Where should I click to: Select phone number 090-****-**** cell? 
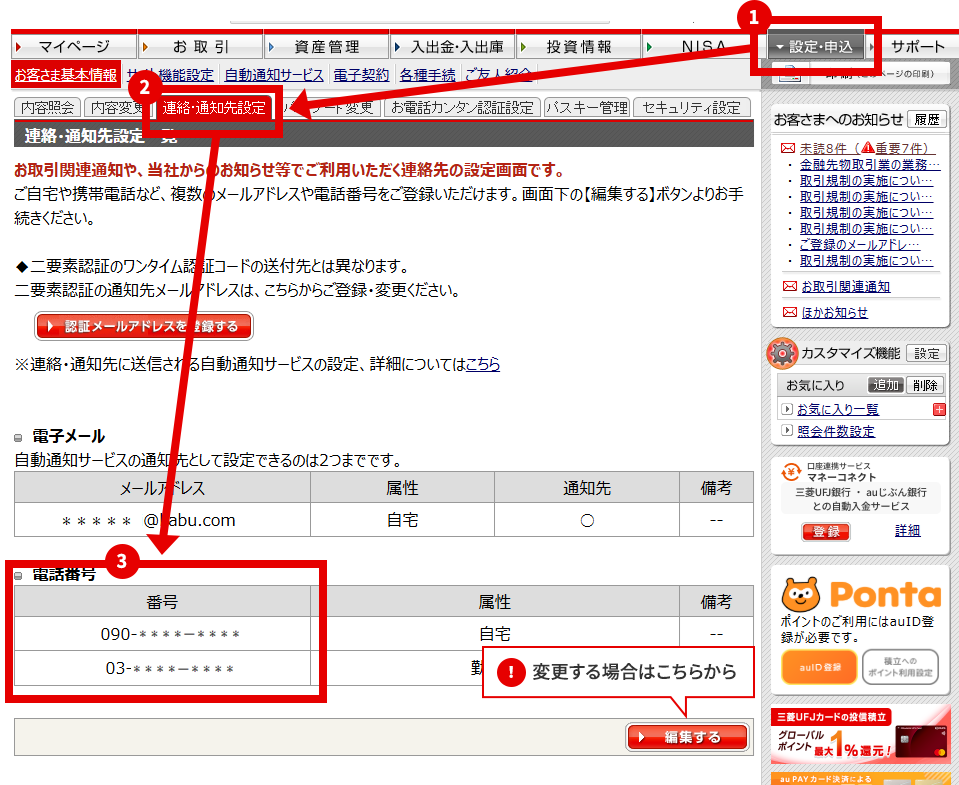(x=162, y=633)
